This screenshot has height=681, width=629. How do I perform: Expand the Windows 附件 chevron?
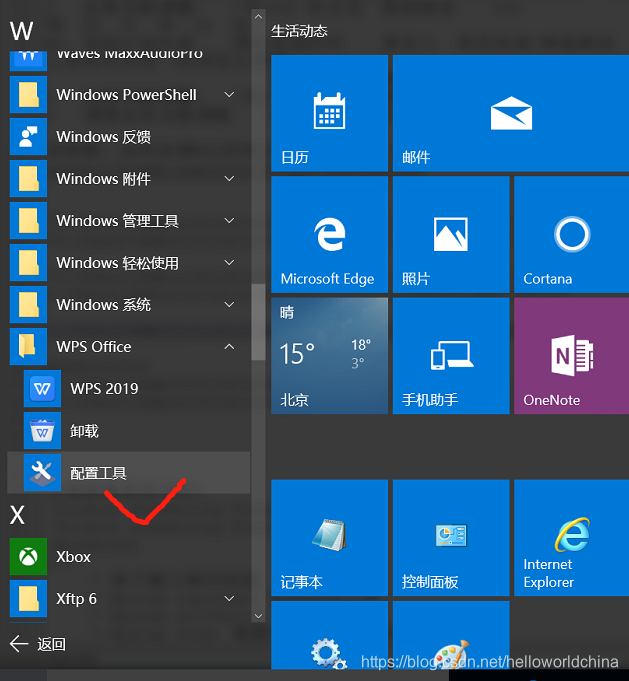(x=229, y=179)
